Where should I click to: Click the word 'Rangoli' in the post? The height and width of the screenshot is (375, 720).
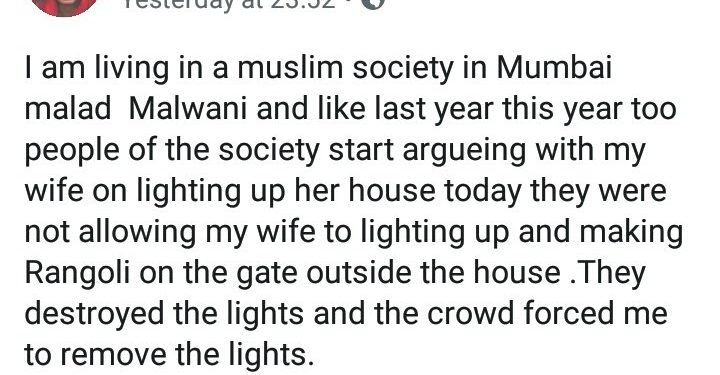[77, 273]
